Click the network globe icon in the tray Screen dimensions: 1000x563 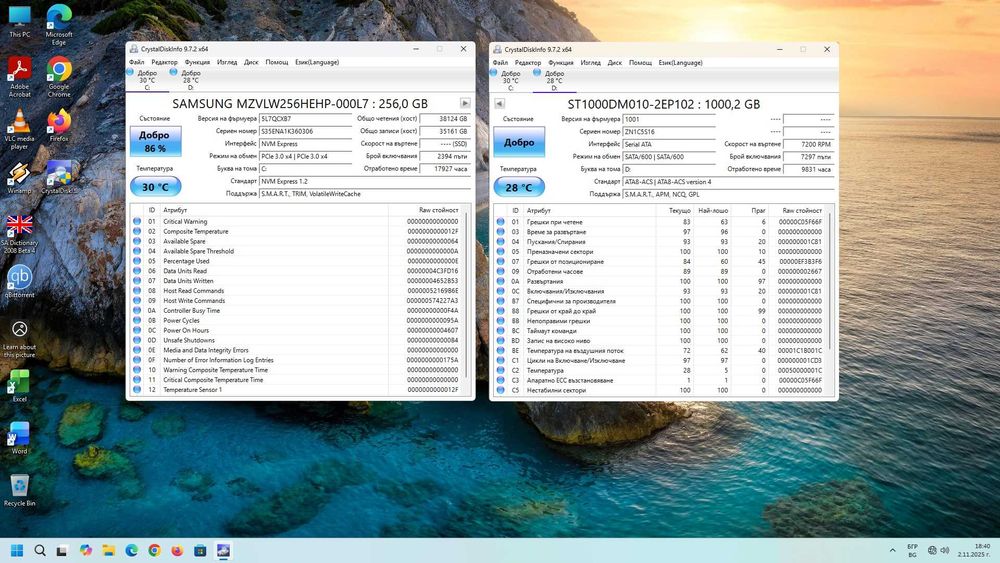pyautogui.click(x=932, y=550)
